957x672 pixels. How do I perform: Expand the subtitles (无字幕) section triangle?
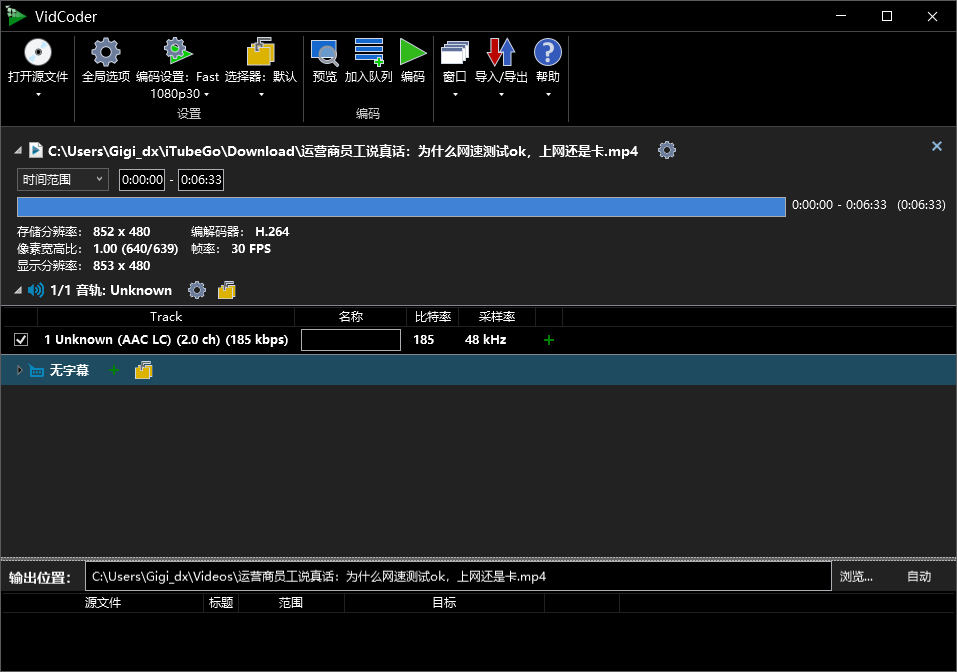(19, 370)
